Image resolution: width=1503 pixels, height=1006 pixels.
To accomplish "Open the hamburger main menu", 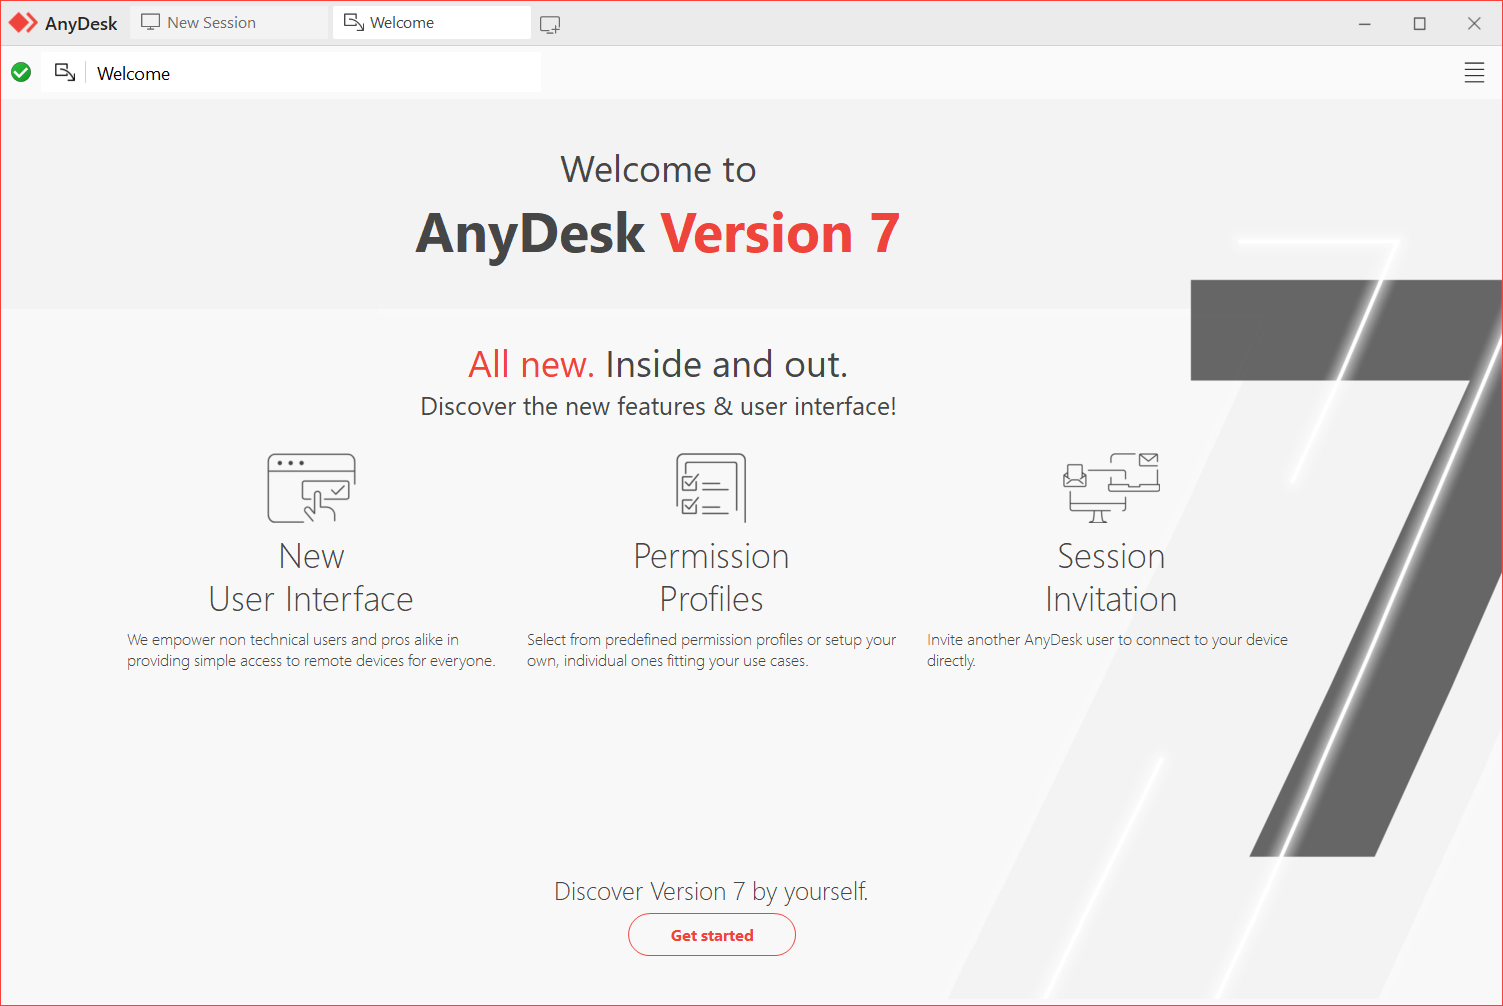I will [x=1474, y=73].
